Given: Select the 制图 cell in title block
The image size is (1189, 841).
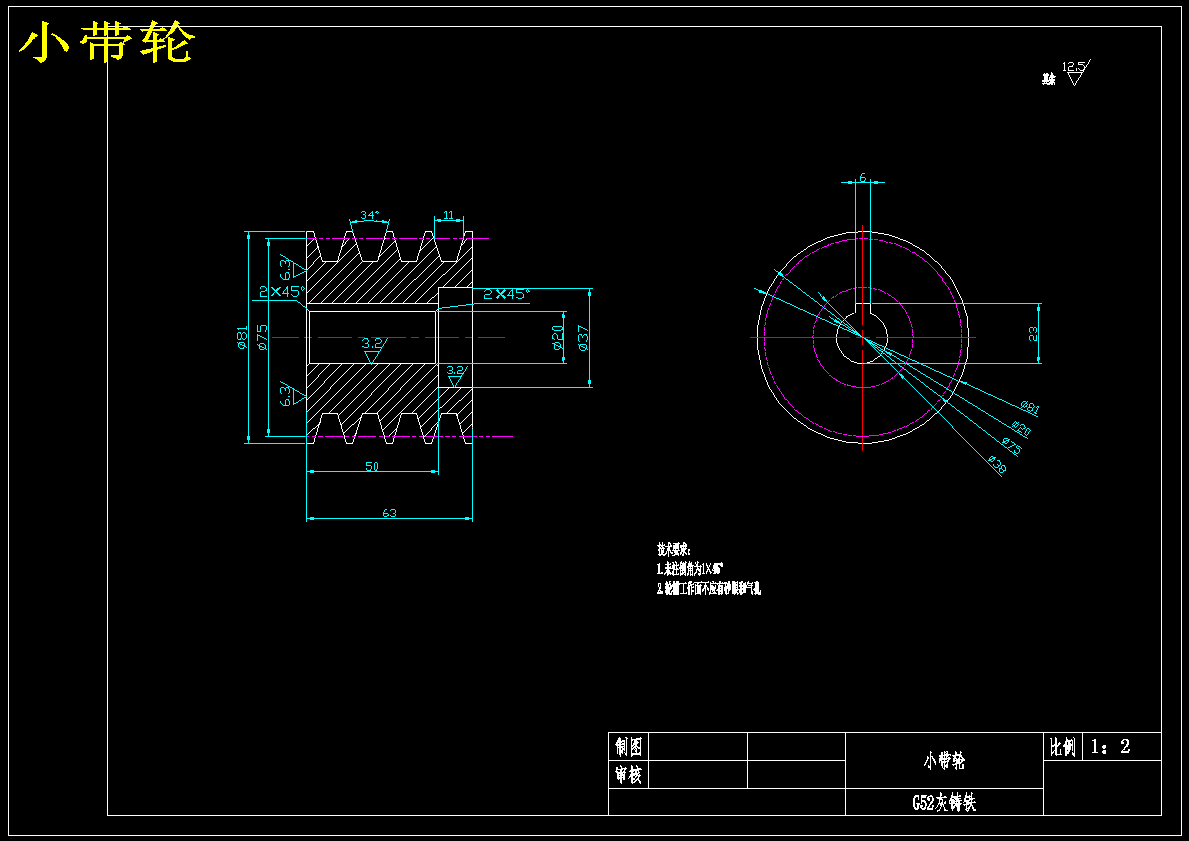Looking at the screenshot, I should 629,747.
